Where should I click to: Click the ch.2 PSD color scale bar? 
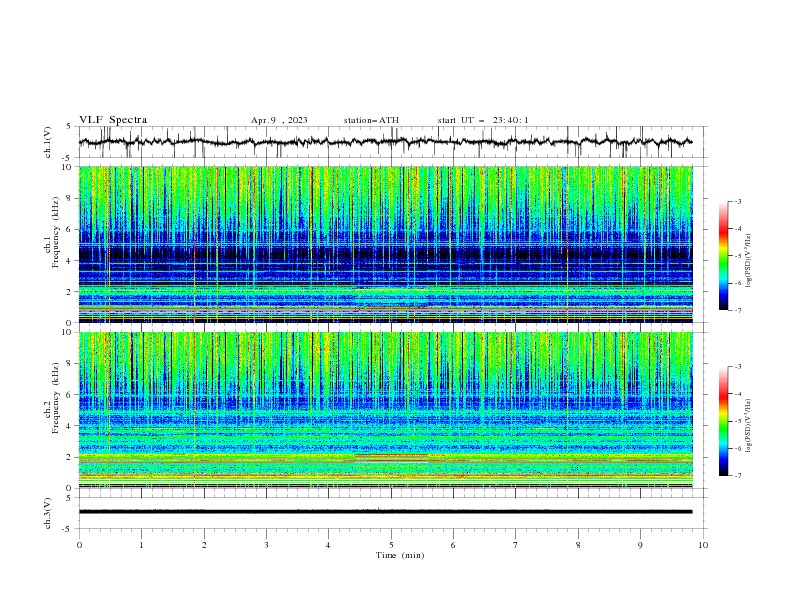pyautogui.click(x=724, y=421)
